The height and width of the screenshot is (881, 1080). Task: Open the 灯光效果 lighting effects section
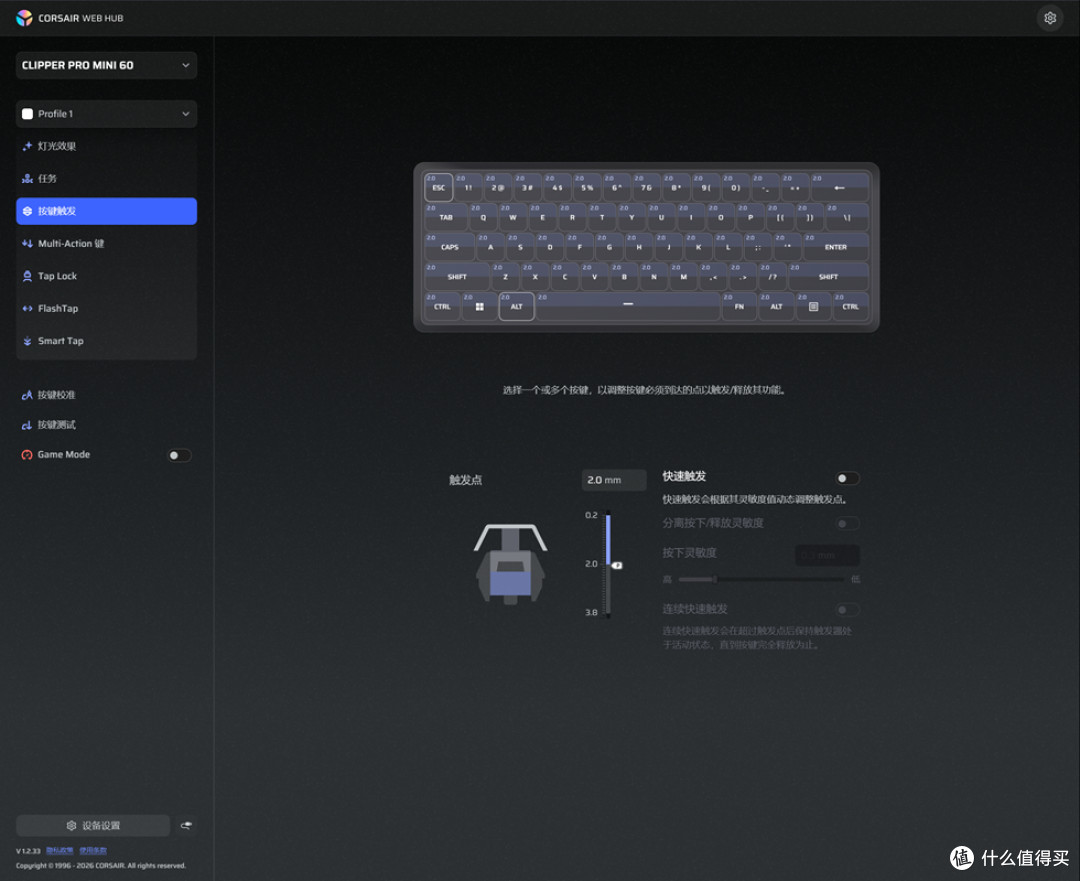tap(106, 146)
